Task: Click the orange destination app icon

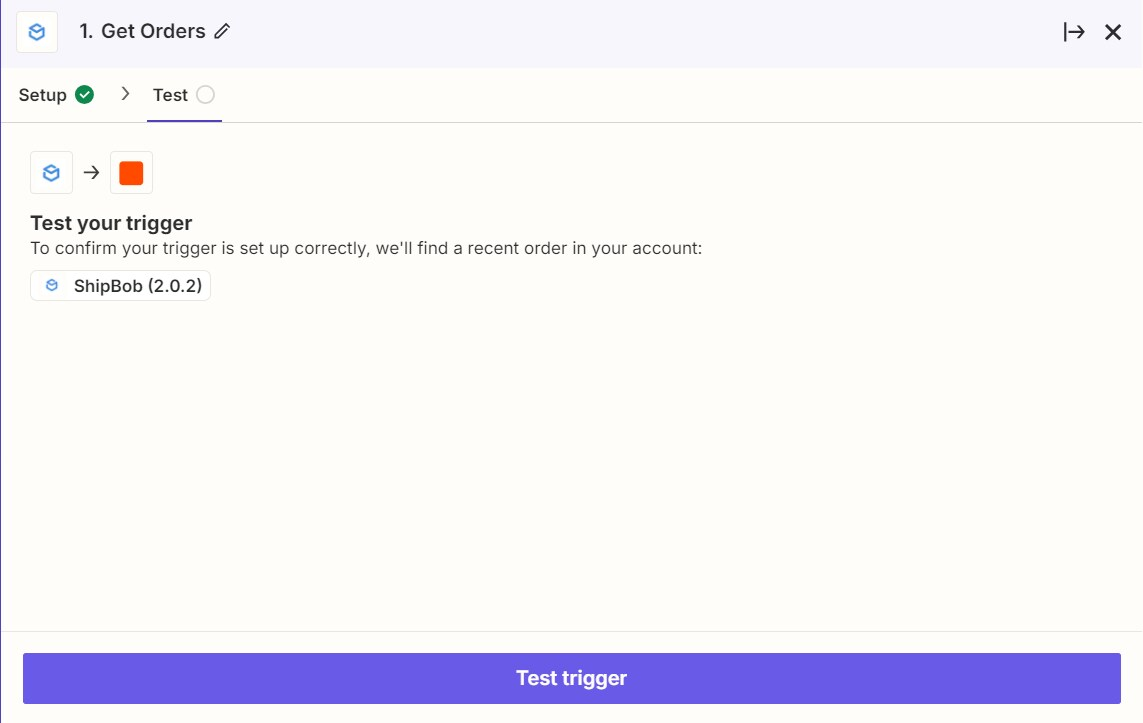Action: tap(131, 172)
